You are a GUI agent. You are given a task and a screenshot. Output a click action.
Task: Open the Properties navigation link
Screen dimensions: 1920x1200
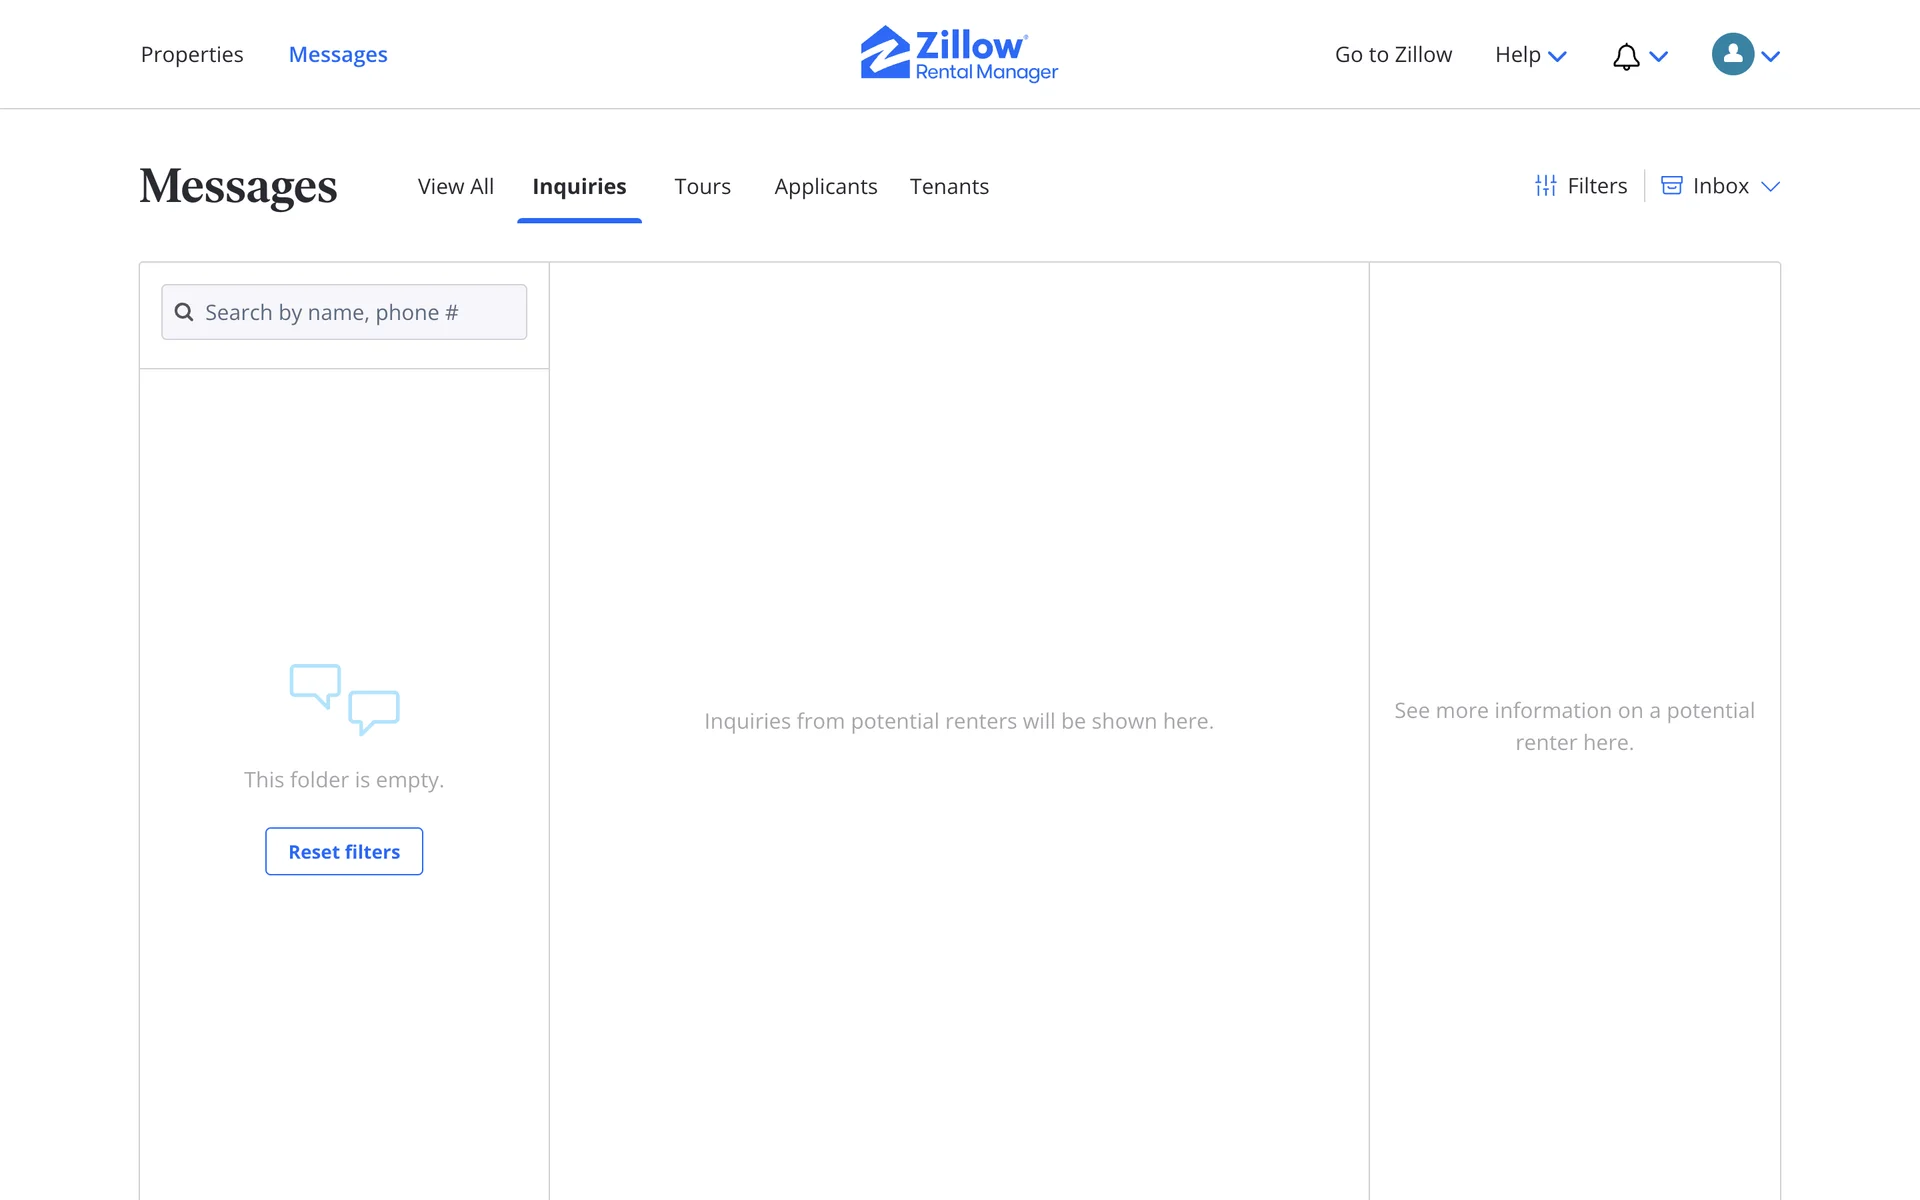[x=192, y=55]
